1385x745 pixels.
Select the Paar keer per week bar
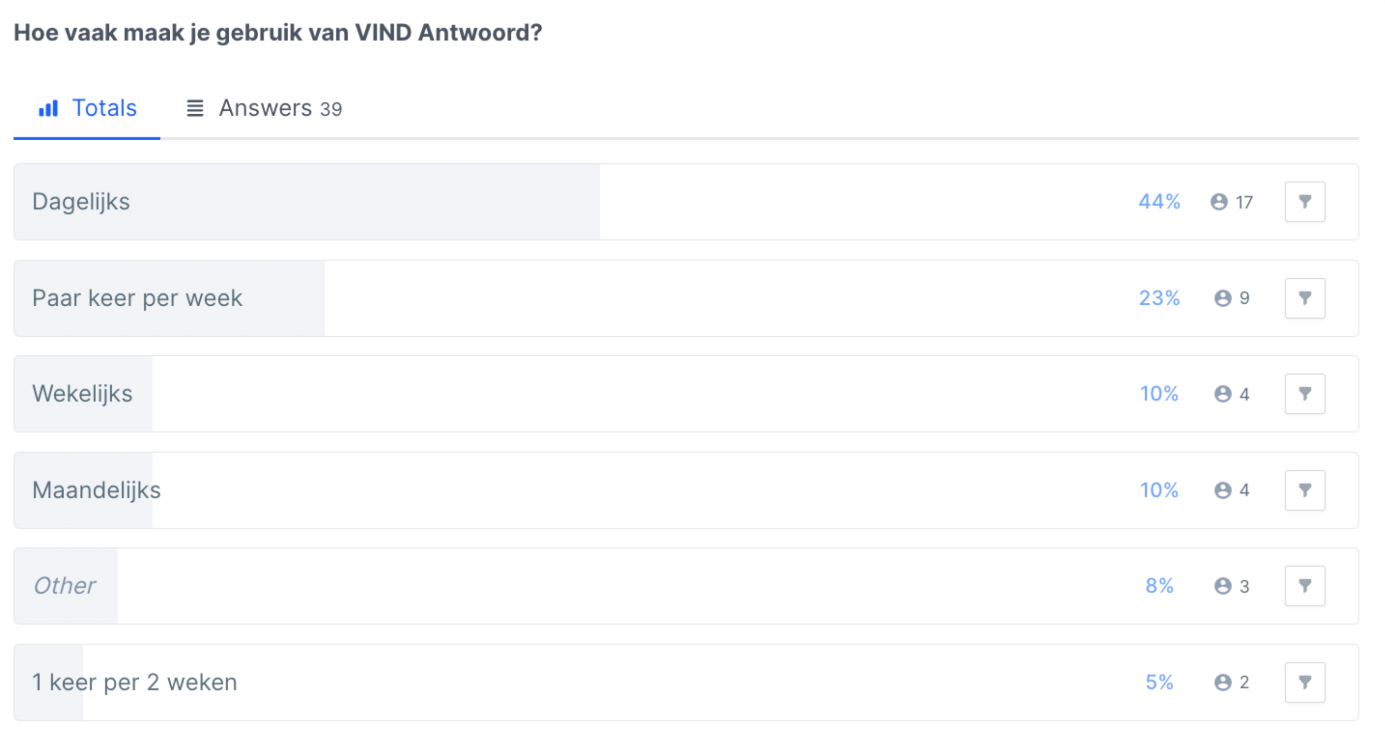point(686,298)
